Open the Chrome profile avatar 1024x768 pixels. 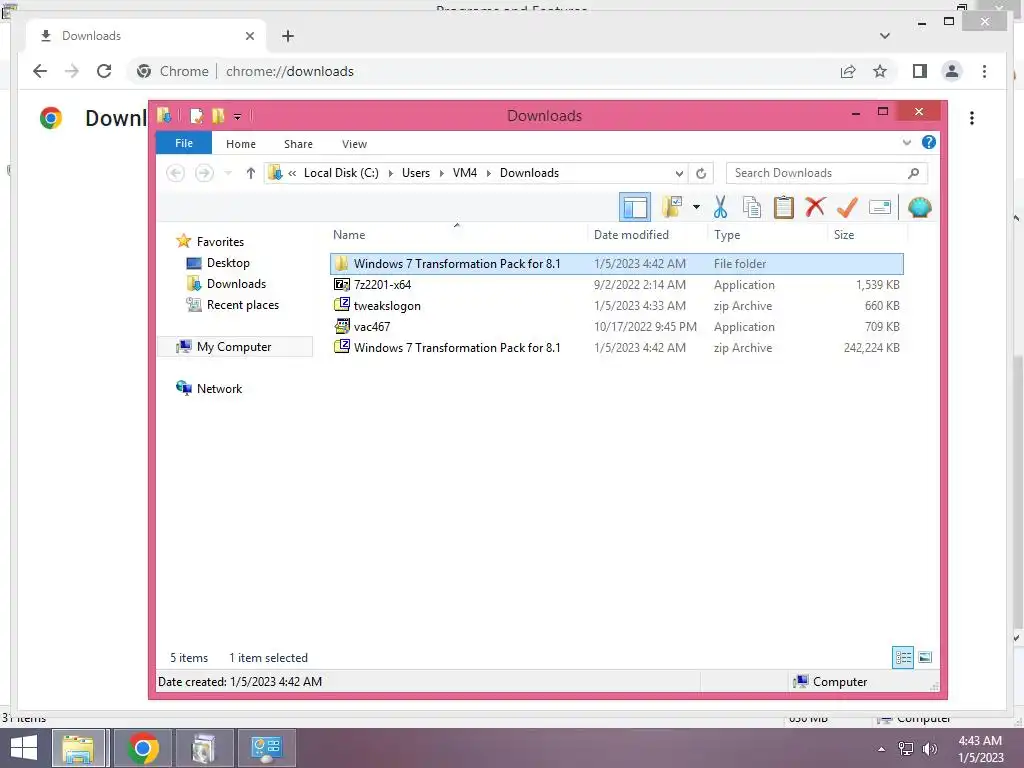click(x=952, y=71)
